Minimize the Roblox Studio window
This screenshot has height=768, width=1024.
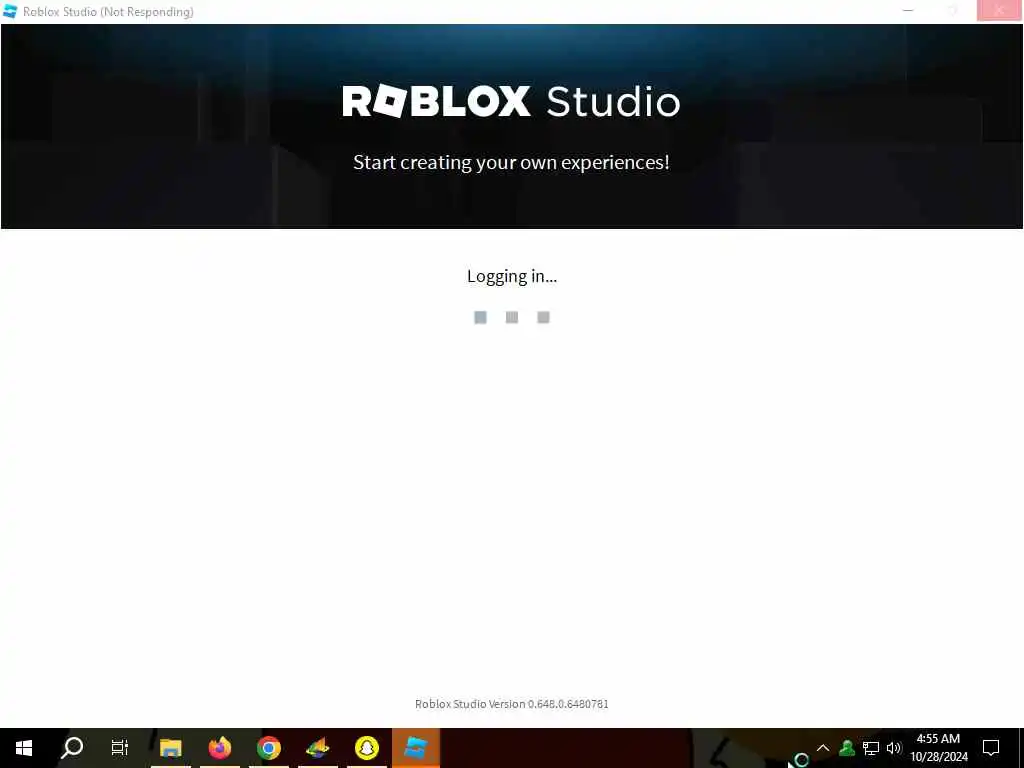(908, 10)
